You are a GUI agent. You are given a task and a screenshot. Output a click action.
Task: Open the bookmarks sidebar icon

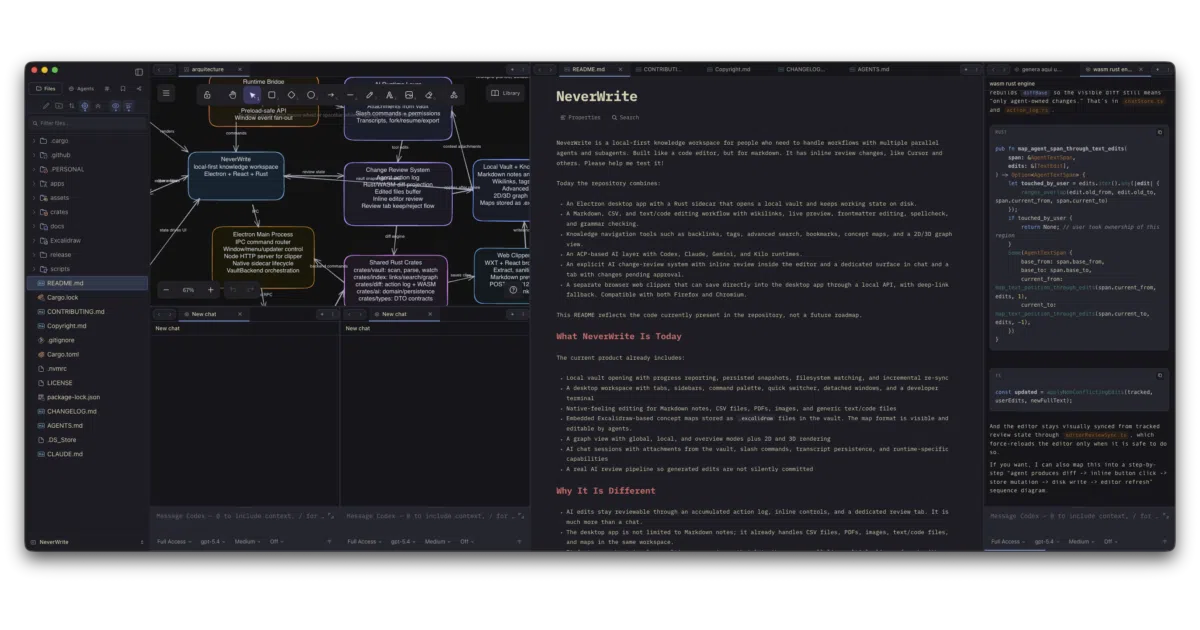tap(123, 88)
